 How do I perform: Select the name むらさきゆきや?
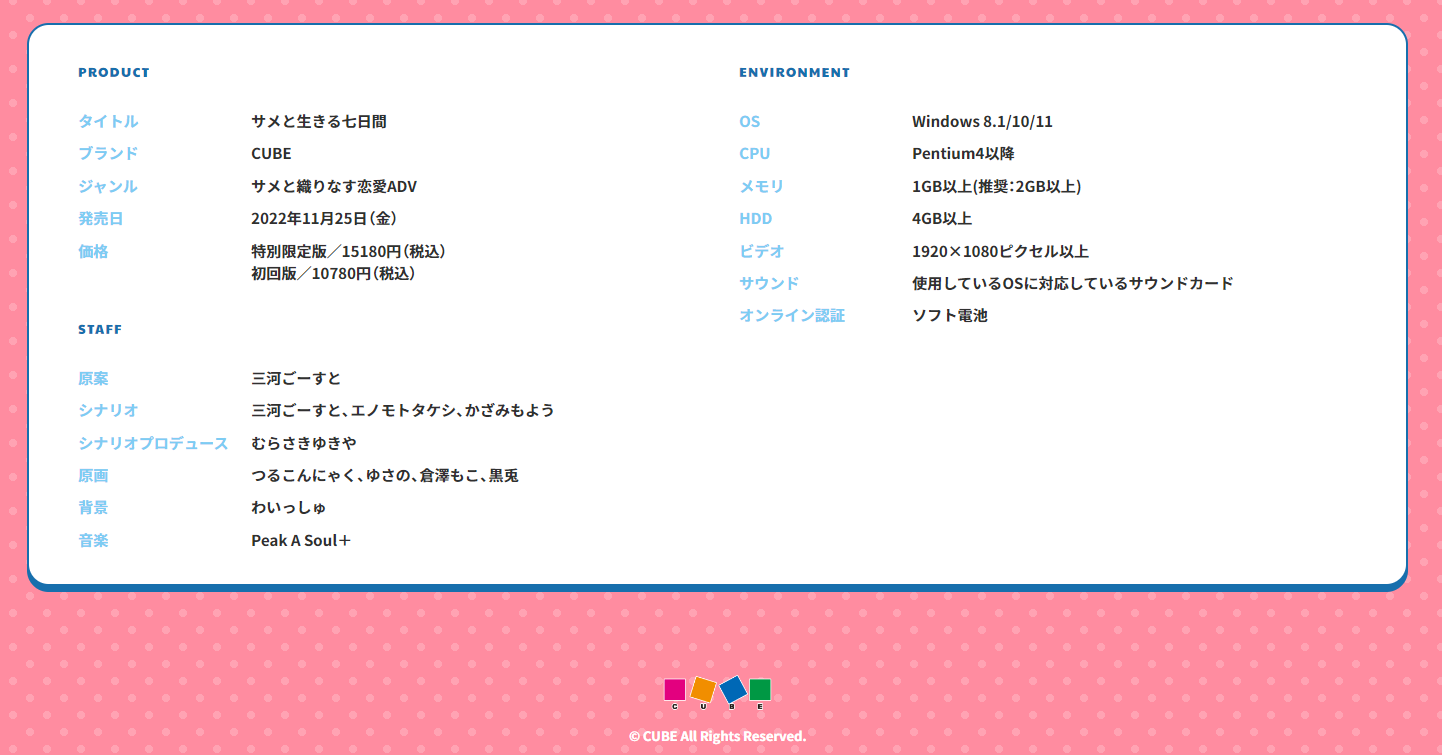tap(304, 443)
